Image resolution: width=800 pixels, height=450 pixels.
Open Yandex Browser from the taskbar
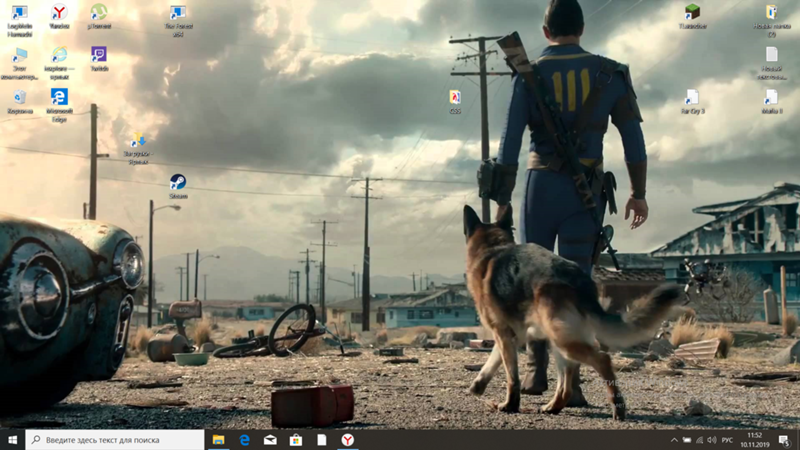click(347, 440)
